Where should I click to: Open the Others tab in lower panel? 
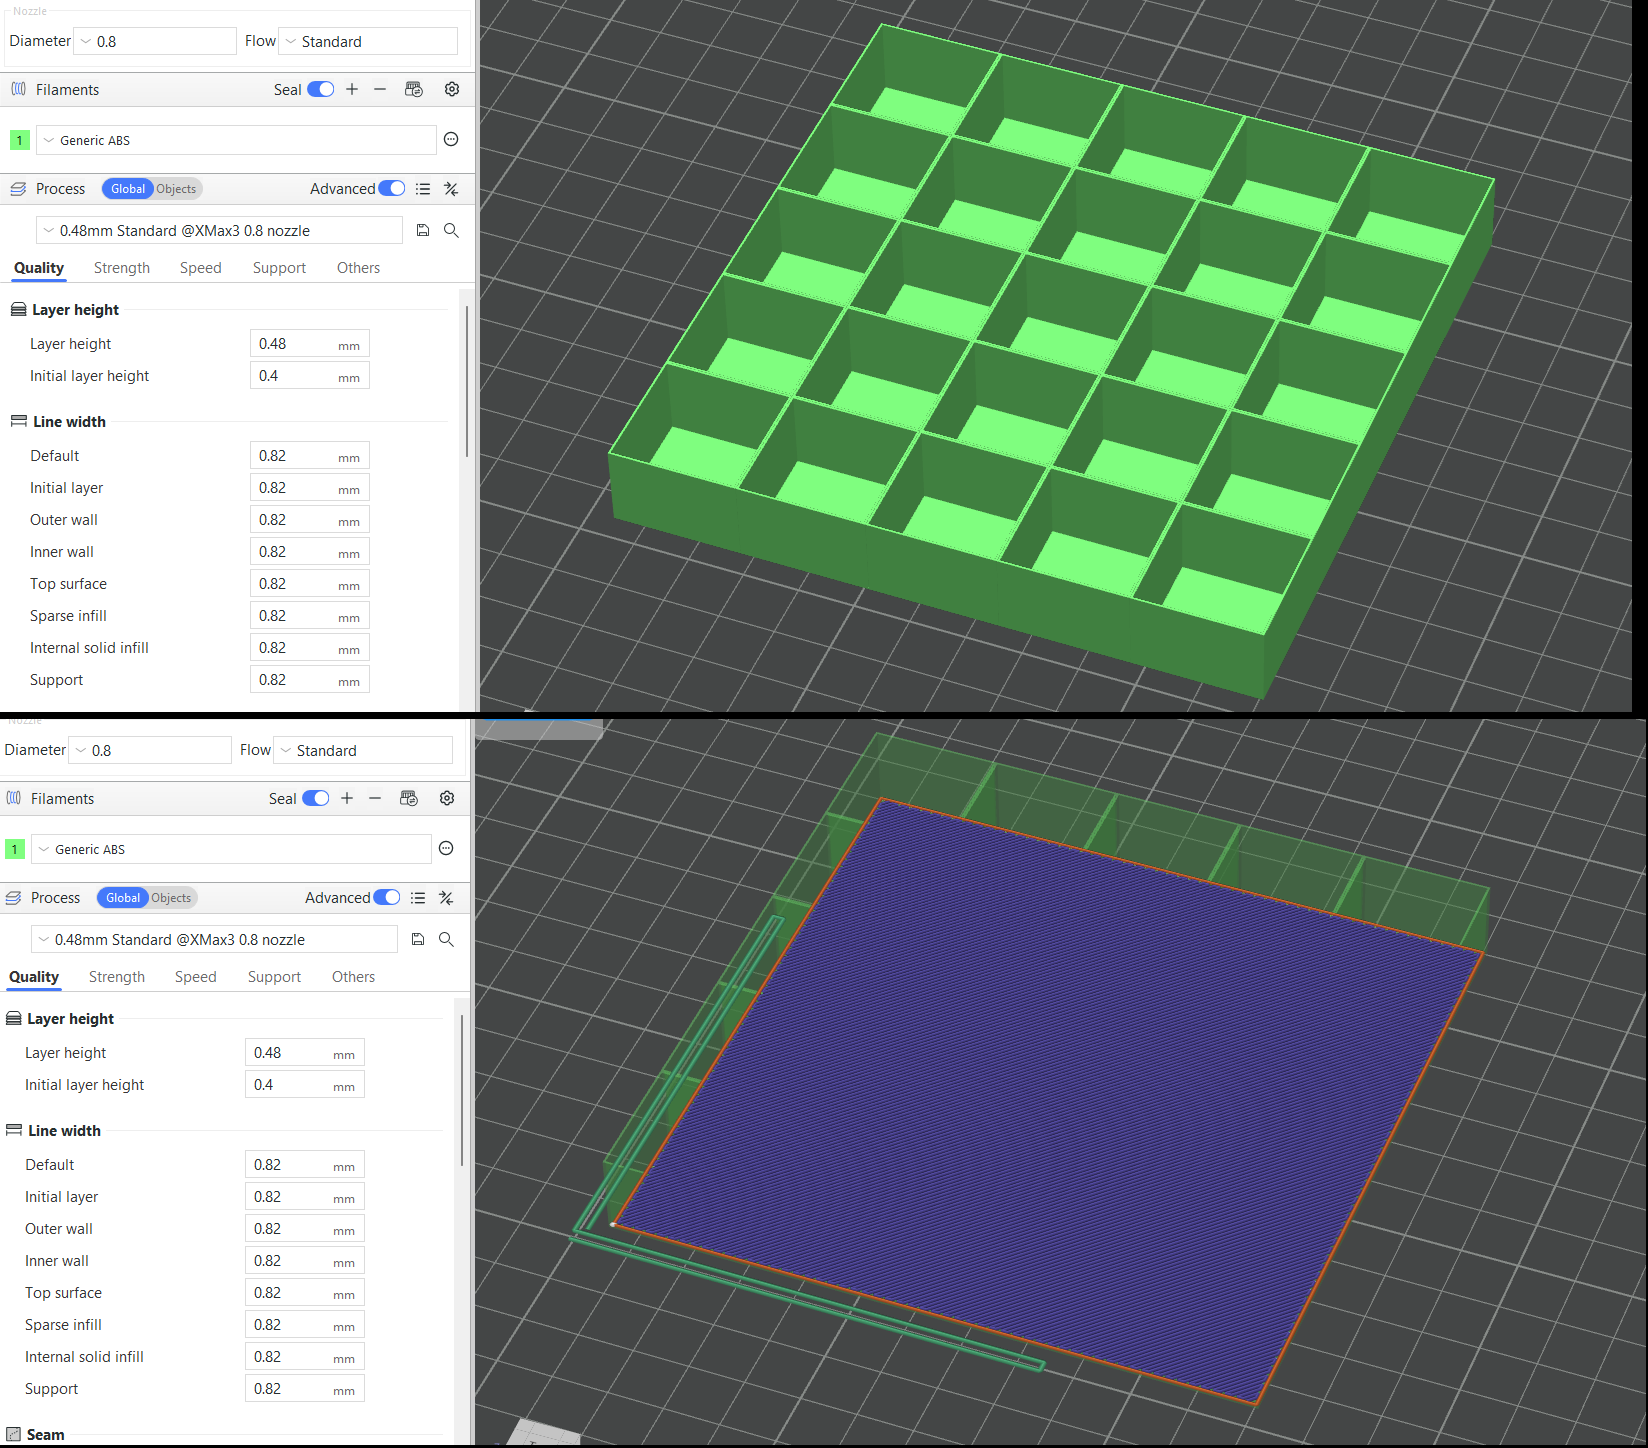pyautogui.click(x=353, y=977)
